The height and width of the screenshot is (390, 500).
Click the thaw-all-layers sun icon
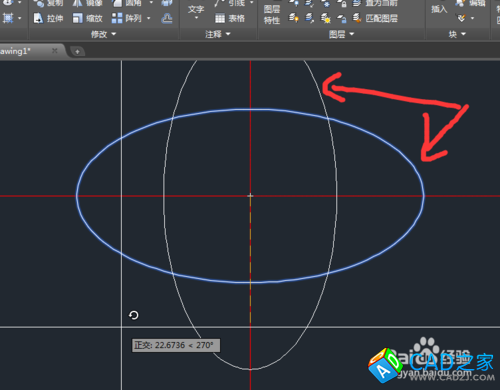[x=325, y=18]
